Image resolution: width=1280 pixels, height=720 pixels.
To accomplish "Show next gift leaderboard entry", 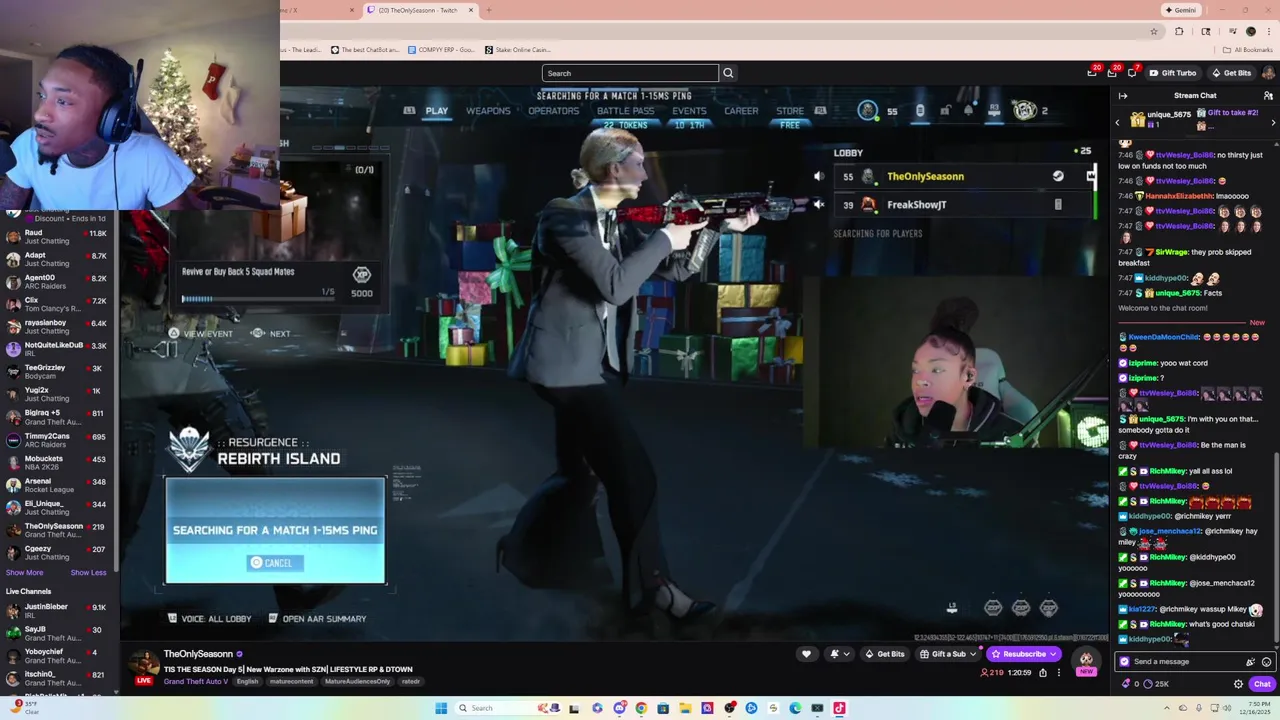I will [1273, 122].
